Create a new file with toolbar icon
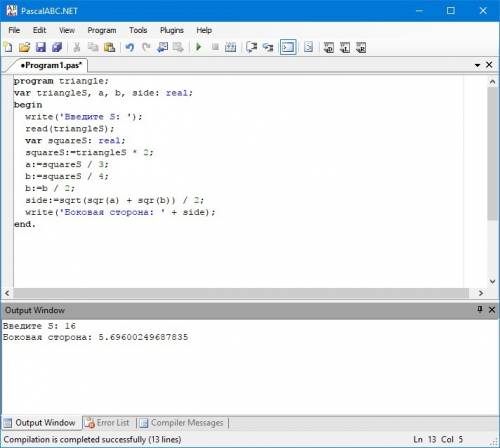500x448 pixels. [x=8, y=47]
